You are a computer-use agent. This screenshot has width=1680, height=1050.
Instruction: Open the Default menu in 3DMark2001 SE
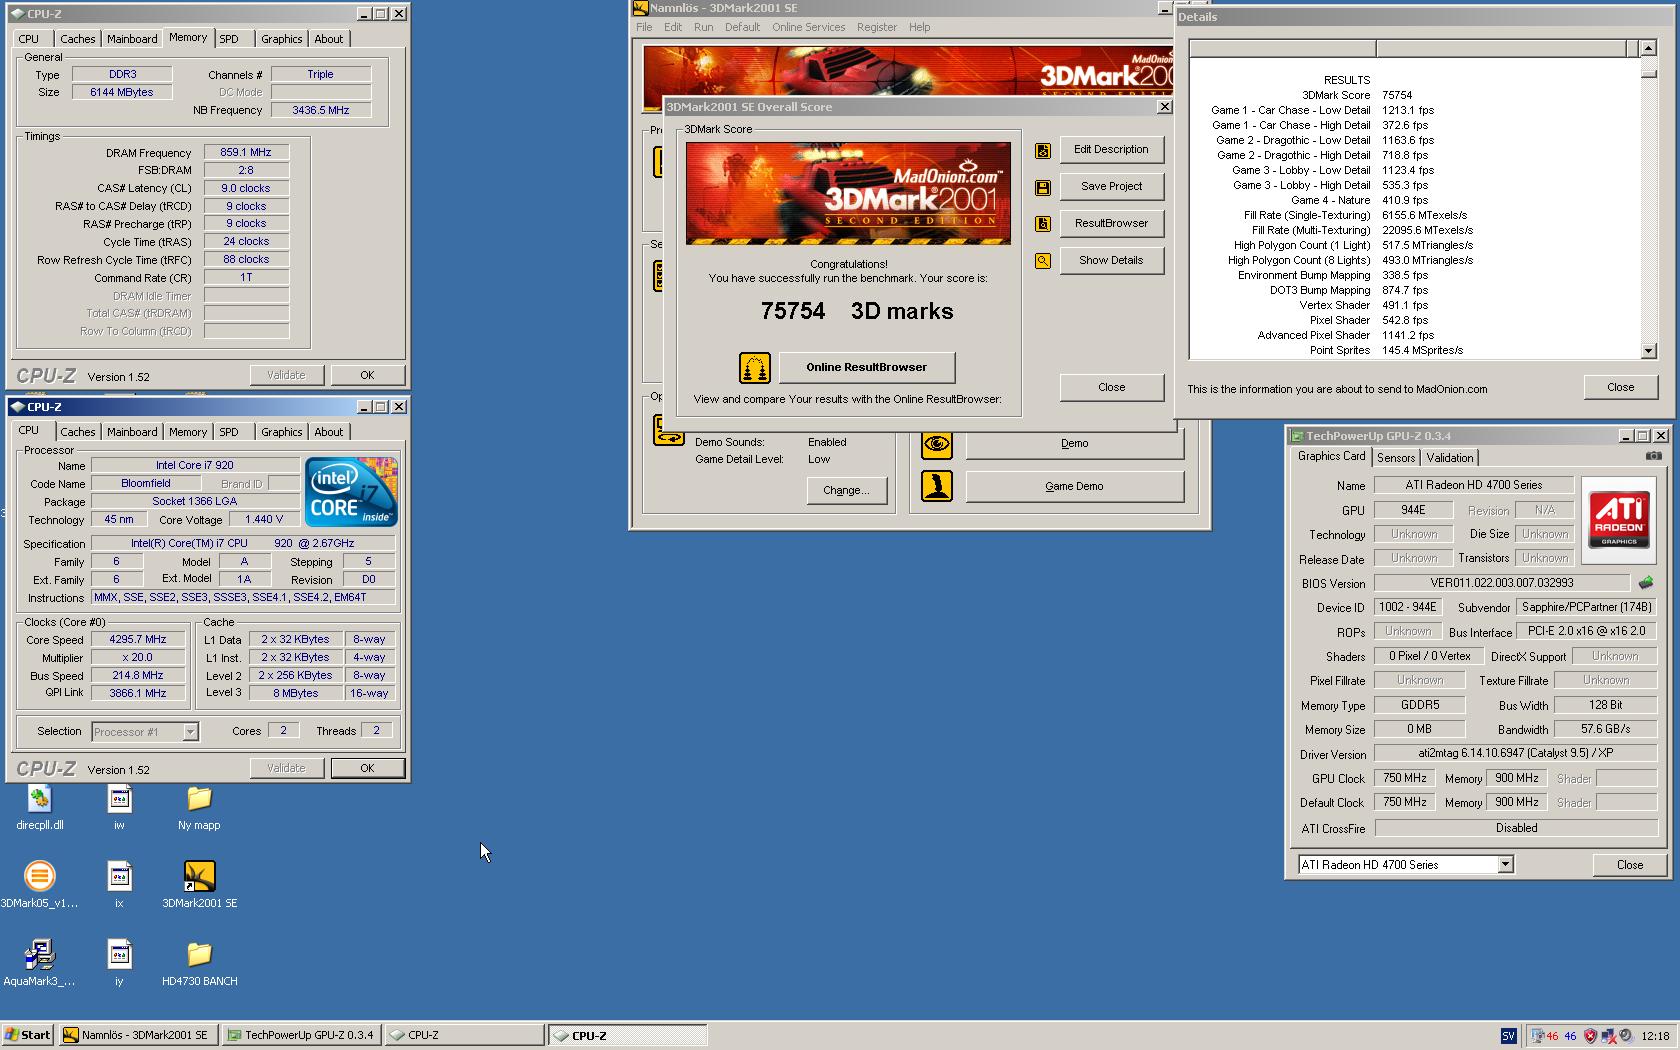click(742, 28)
